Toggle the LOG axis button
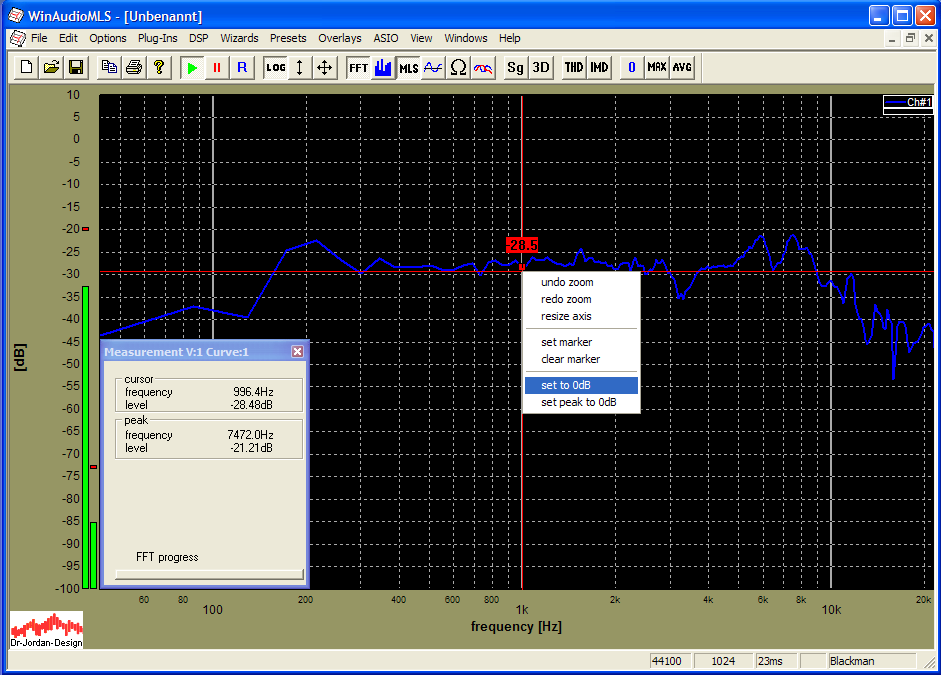 point(275,67)
